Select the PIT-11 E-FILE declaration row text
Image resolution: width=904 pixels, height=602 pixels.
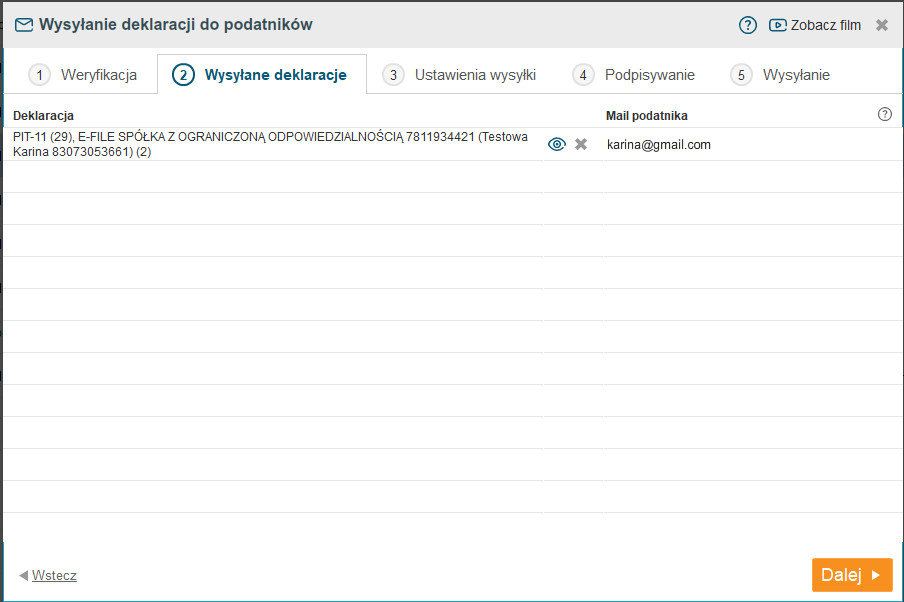click(x=270, y=144)
